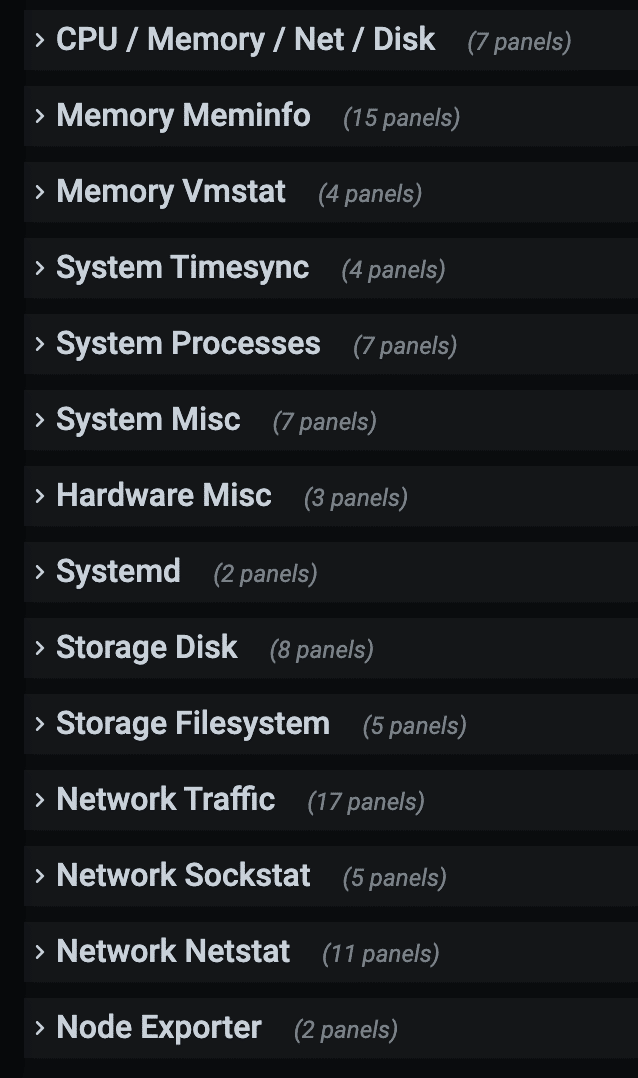The width and height of the screenshot is (638, 1078).
Task: Click the Systemd row title text
Action: click(x=118, y=571)
